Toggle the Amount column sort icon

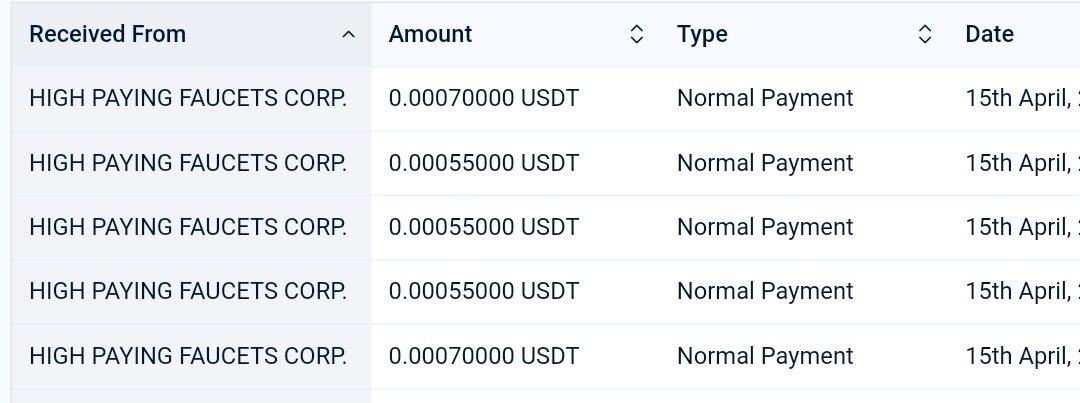click(x=637, y=34)
